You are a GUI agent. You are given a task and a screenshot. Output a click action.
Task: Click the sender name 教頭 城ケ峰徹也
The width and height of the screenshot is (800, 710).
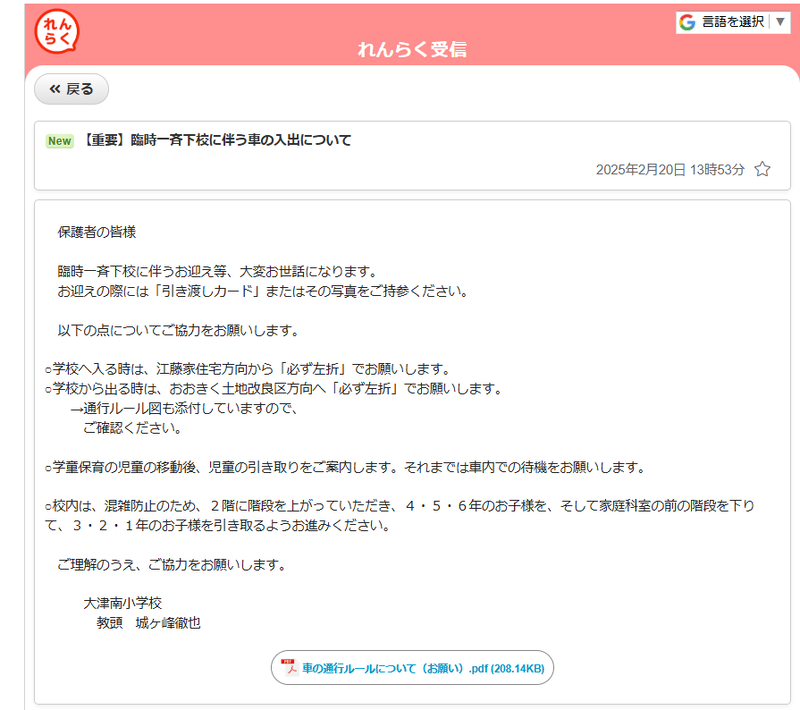(148, 622)
